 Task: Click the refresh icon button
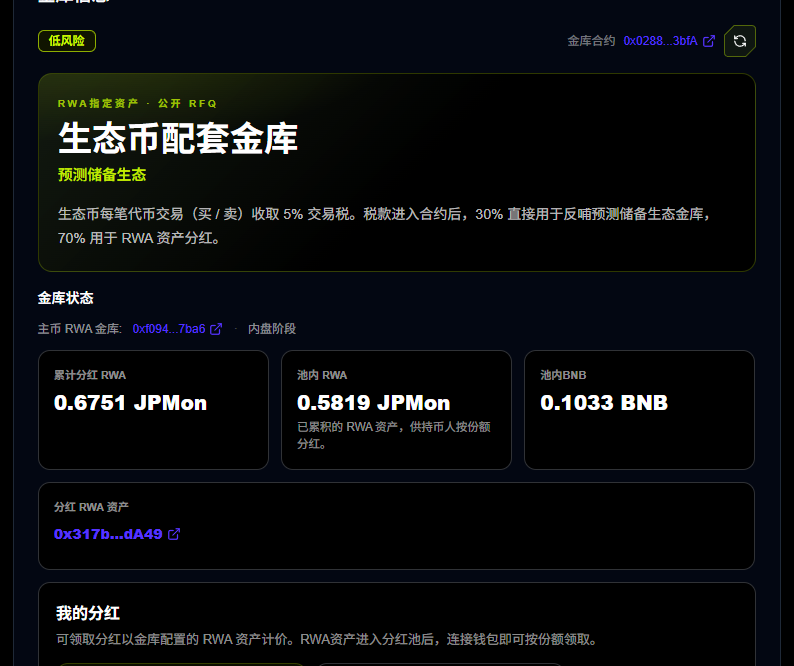coord(740,41)
